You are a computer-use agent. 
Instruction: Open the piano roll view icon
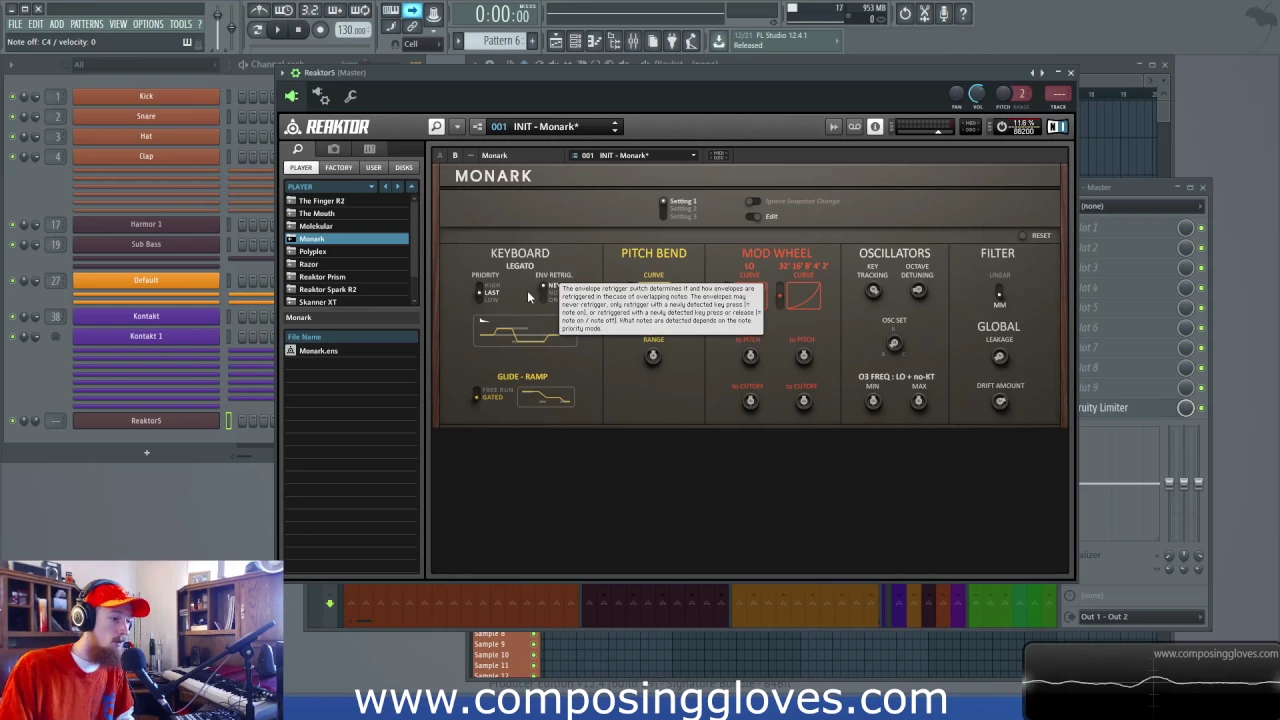coord(594,41)
